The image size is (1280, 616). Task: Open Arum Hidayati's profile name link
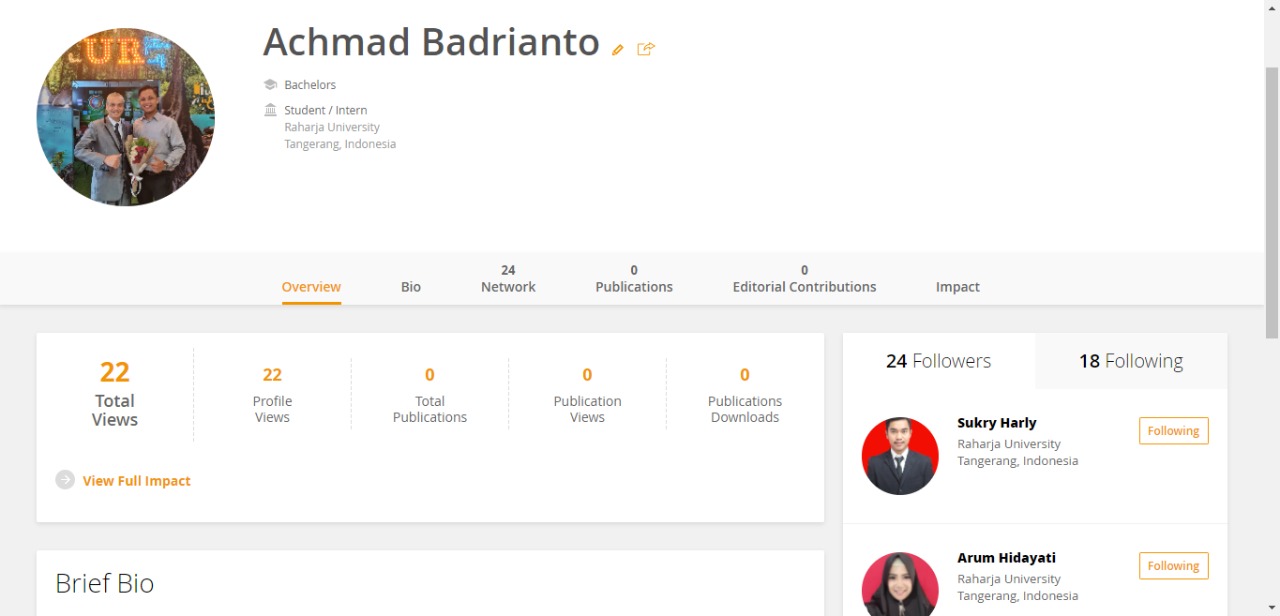(1006, 558)
